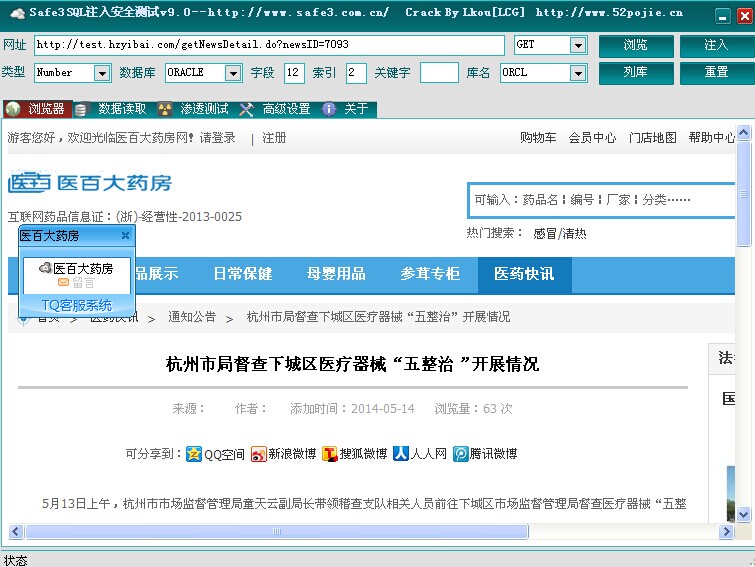Open the 日常保健 navigation item
Screen dimensions: 755x567
pos(243,274)
